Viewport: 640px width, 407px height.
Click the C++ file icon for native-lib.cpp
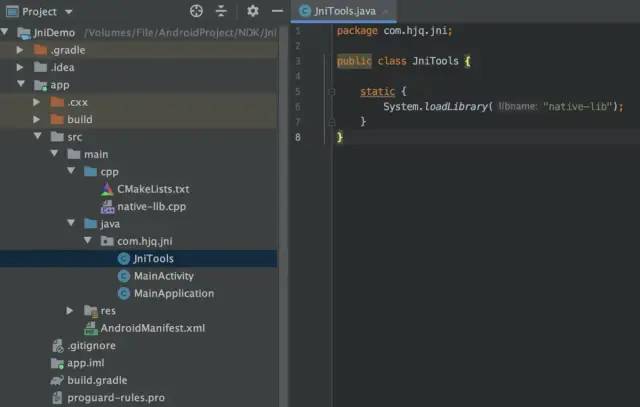(107, 207)
